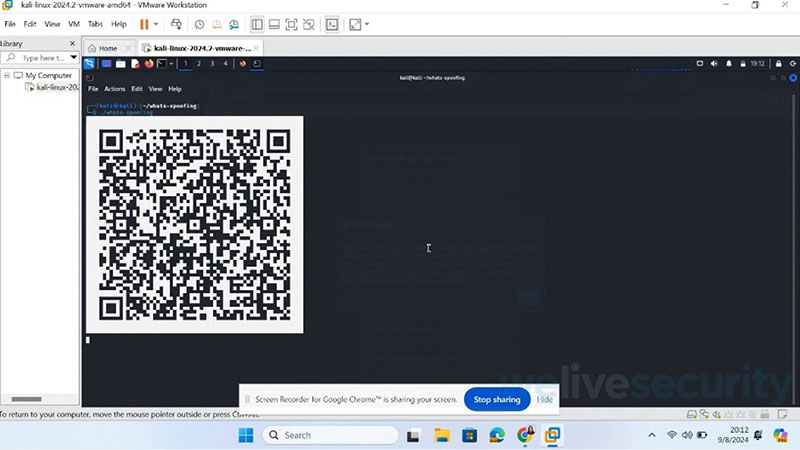
Task: Switch to Kali workspace 4
Action: (x=225, y=64)
